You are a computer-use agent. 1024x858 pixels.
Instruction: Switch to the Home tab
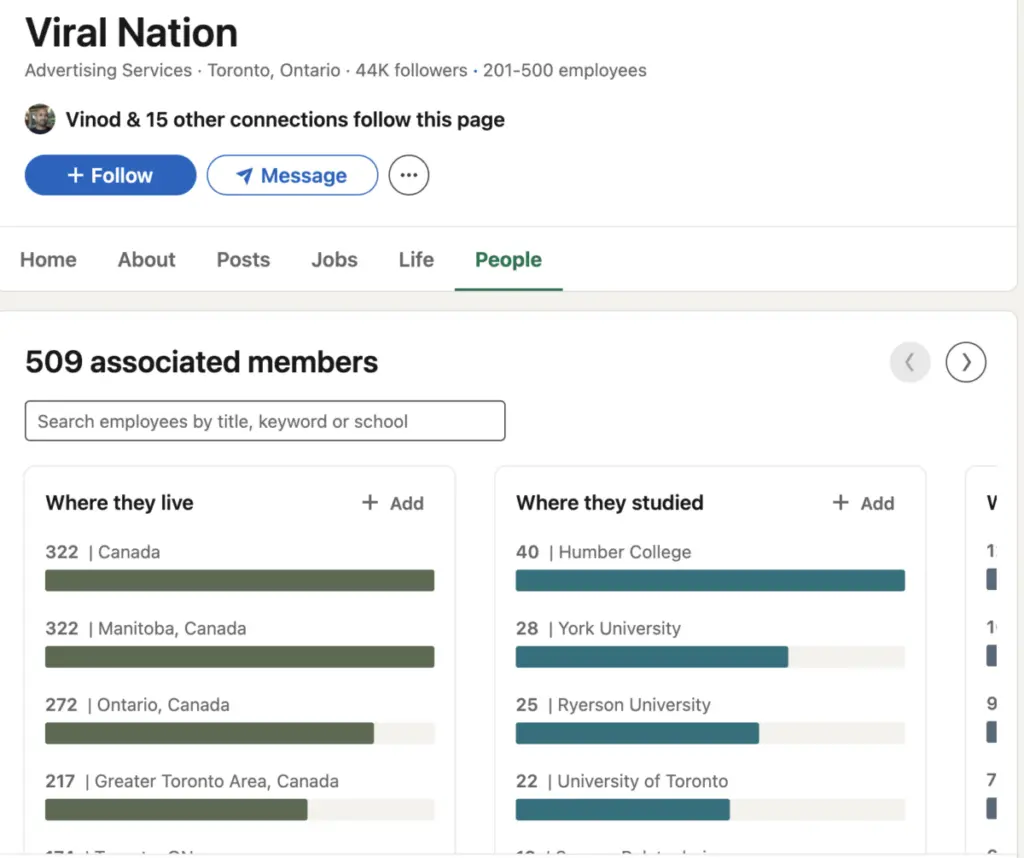[48, 259]
